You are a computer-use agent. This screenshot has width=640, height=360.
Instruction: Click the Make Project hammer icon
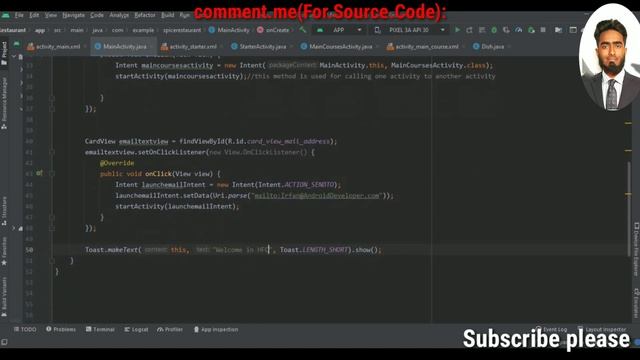302,30
